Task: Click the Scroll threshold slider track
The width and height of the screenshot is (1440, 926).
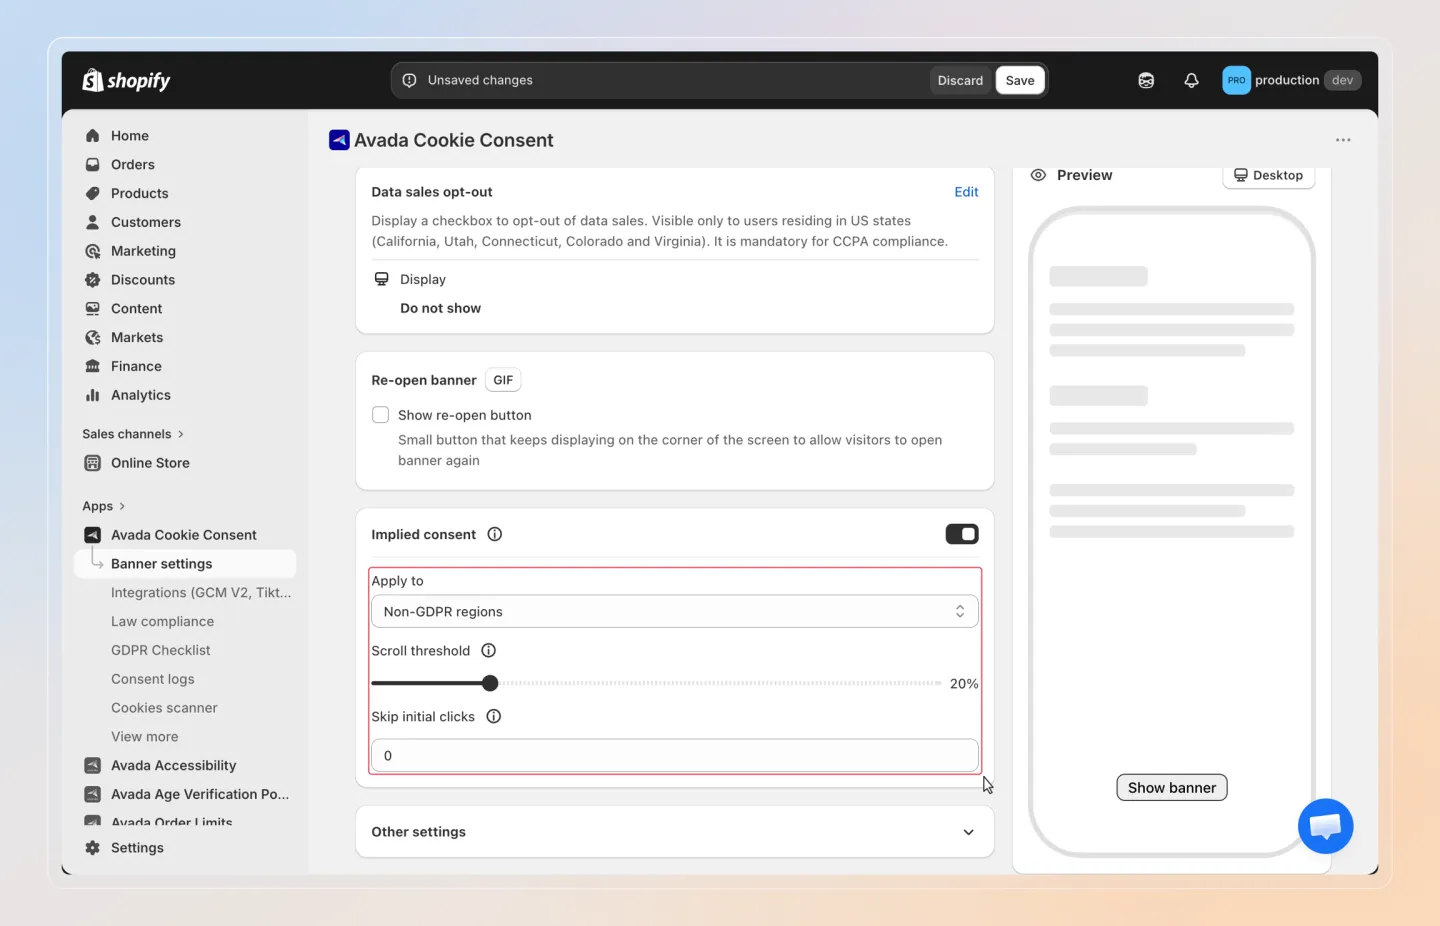Action: pyautogui.click(x=656, y=684)
